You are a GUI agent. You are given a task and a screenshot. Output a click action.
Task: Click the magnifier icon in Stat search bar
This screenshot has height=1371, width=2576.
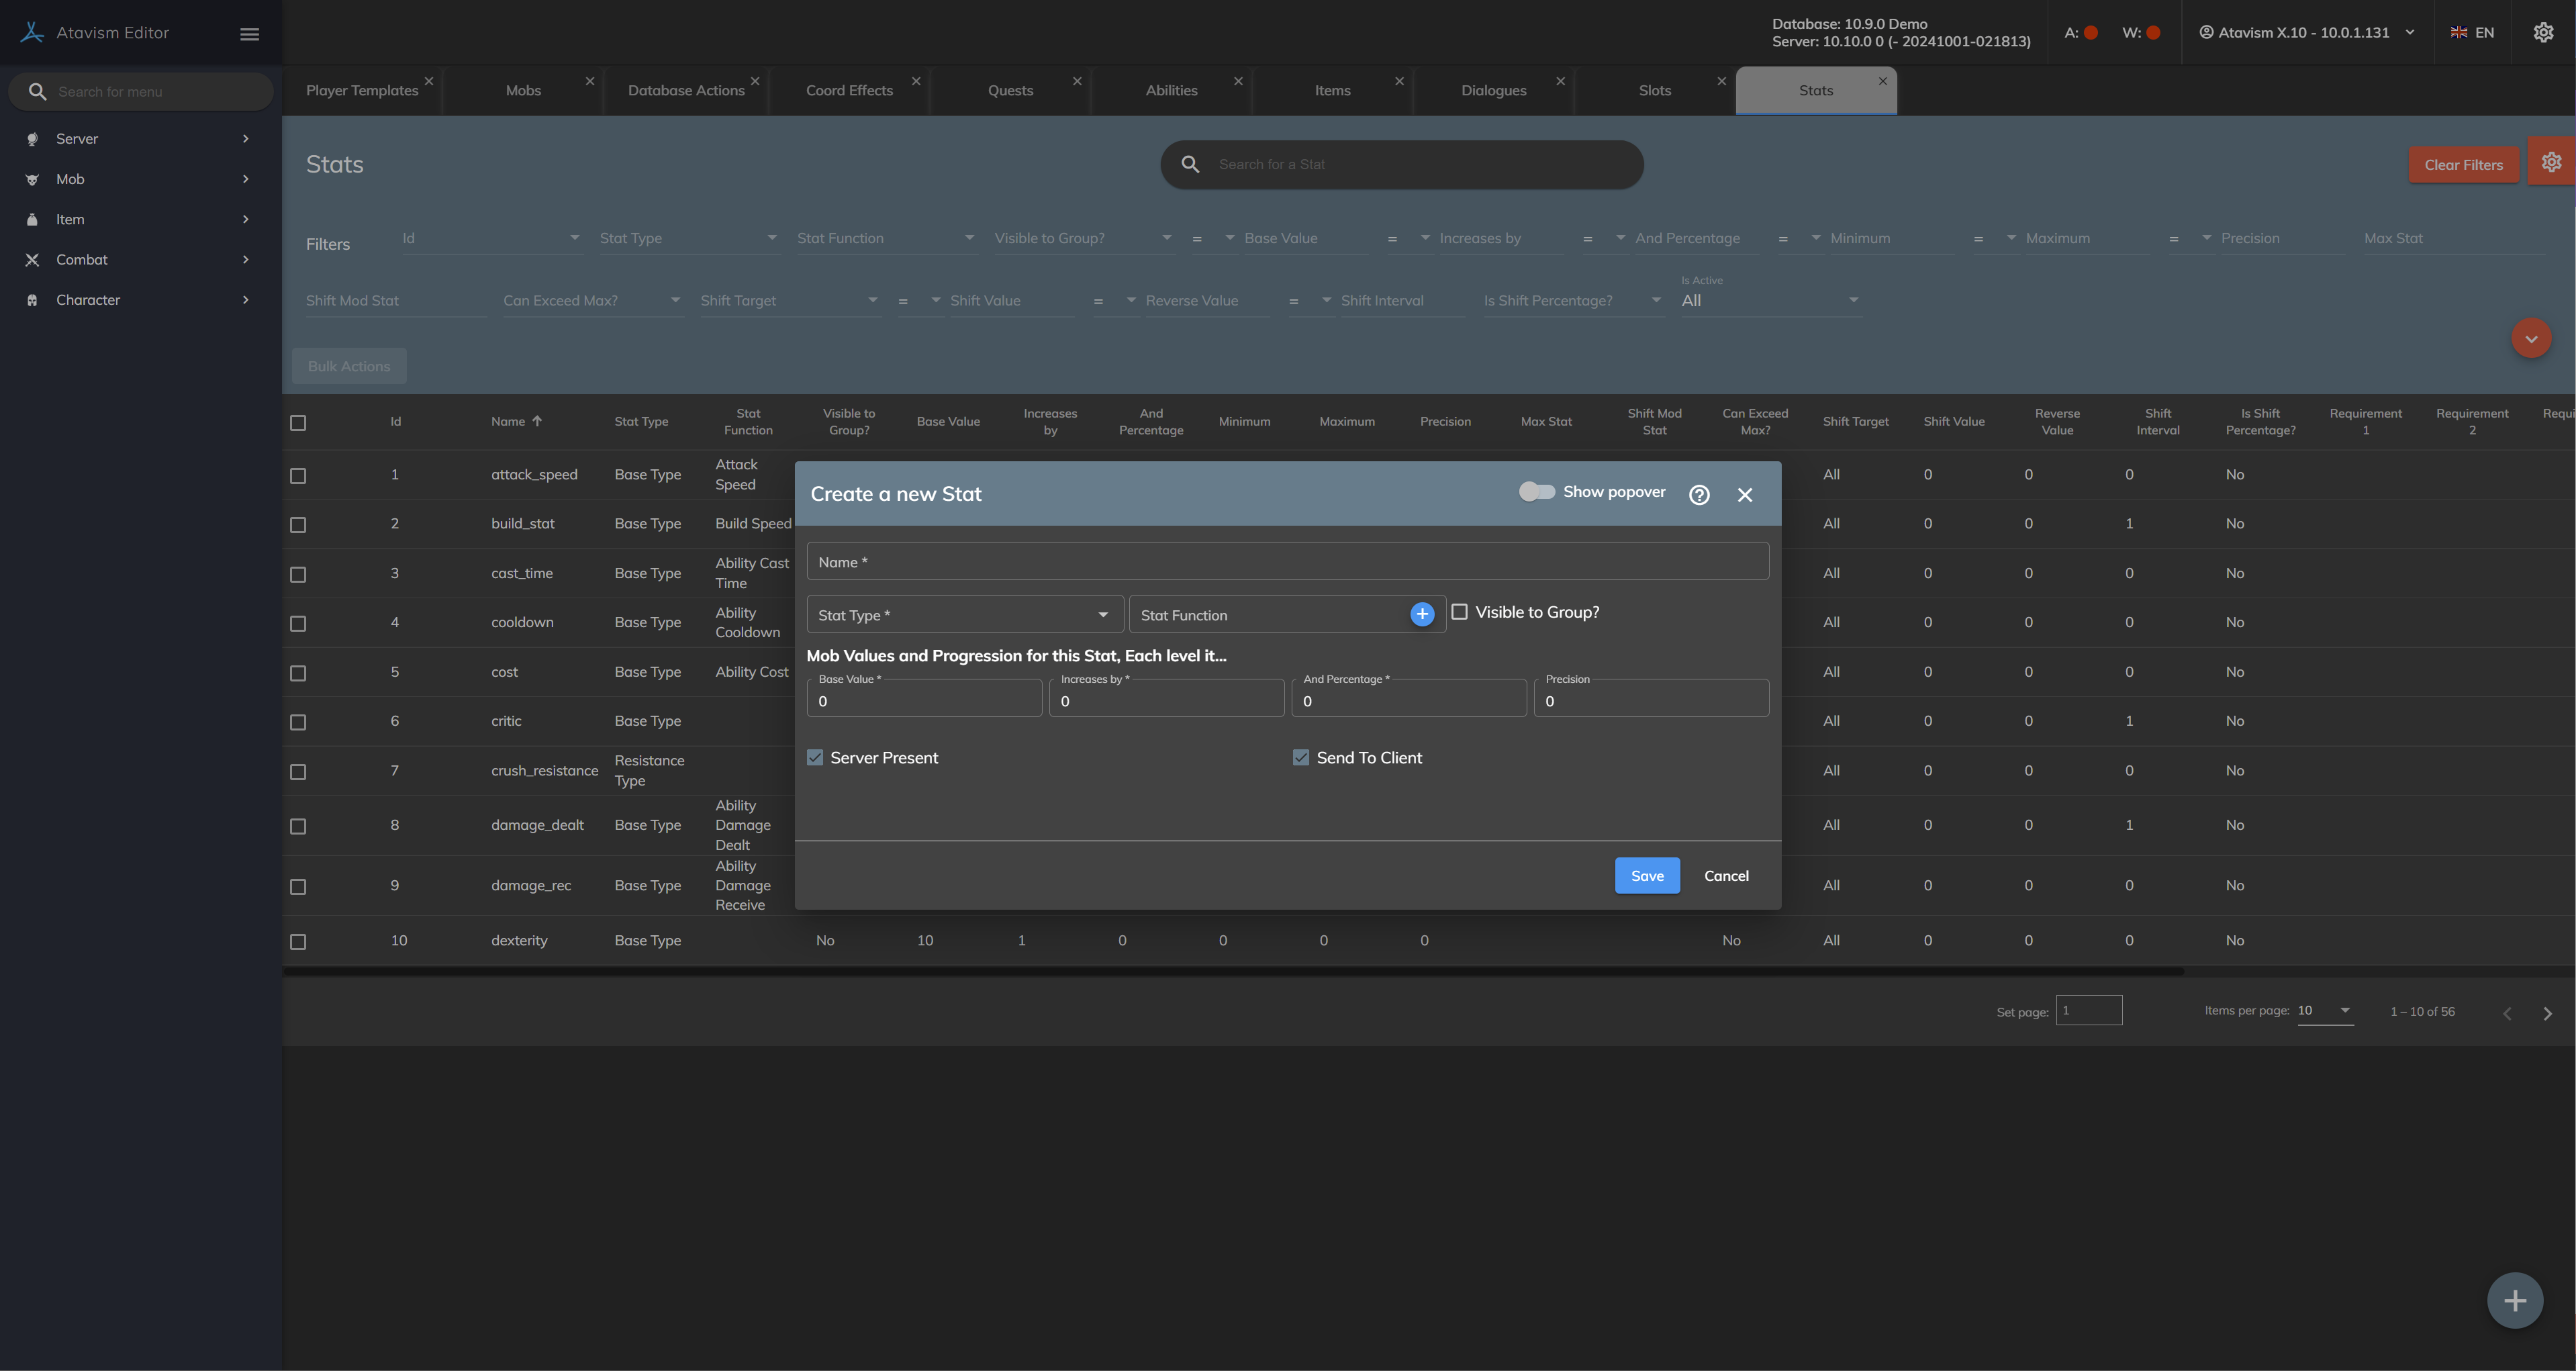pyautogui.click(x=1190, y=164)
